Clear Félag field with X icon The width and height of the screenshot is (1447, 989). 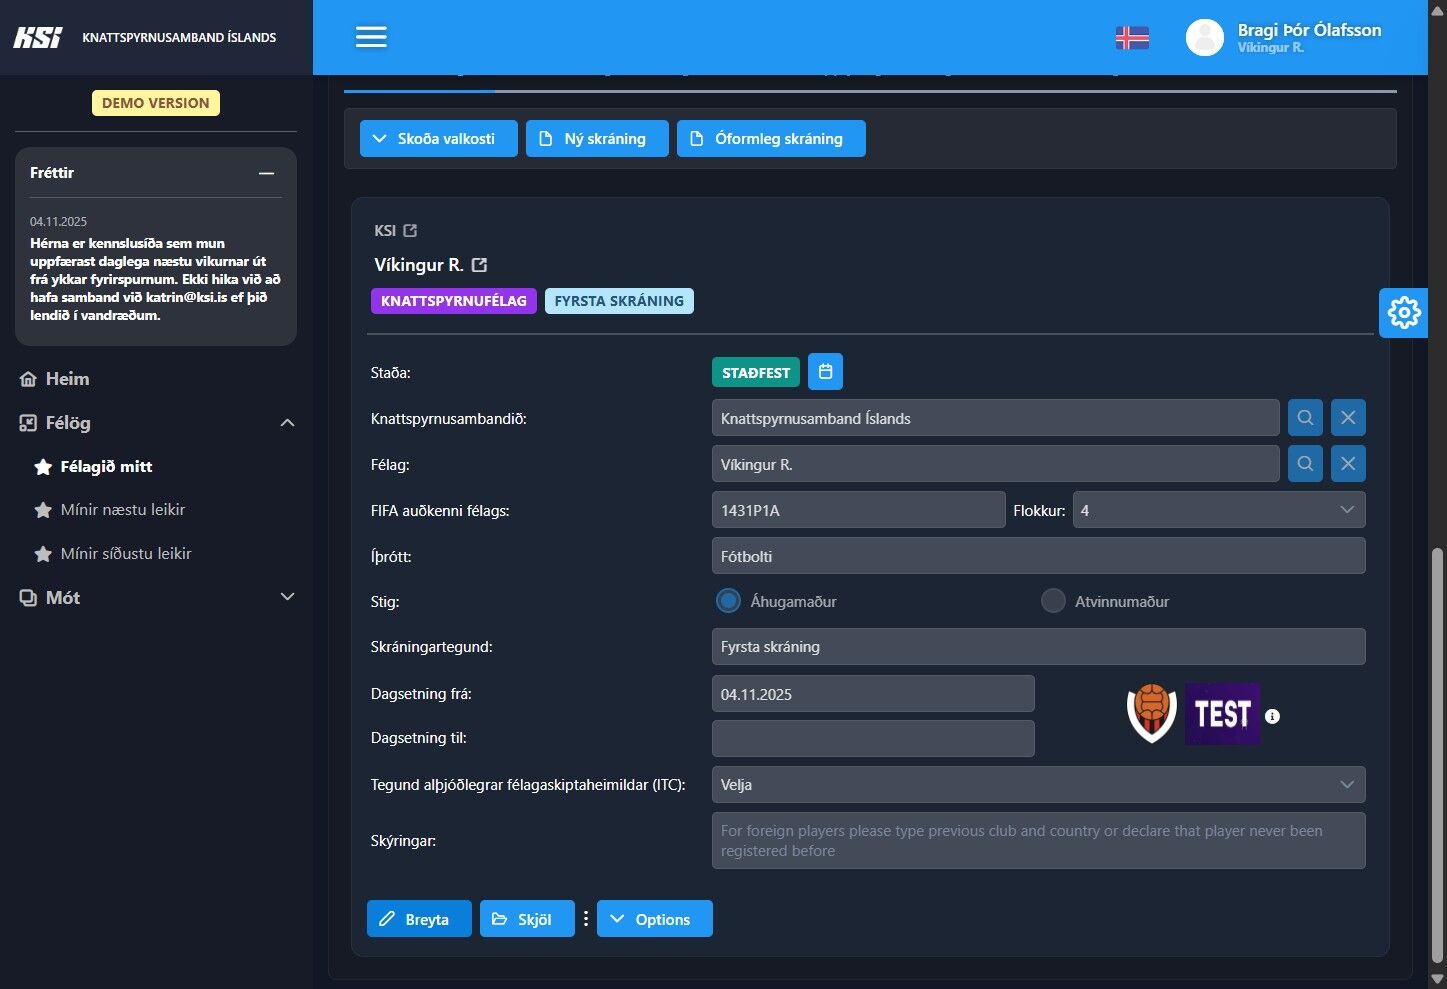[1348, 464]
